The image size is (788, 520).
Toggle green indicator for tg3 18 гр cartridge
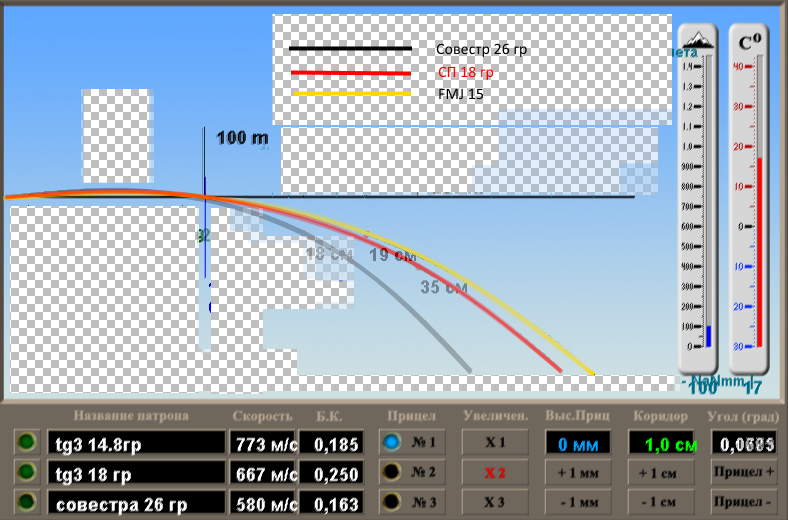click(x=25, y=472)
